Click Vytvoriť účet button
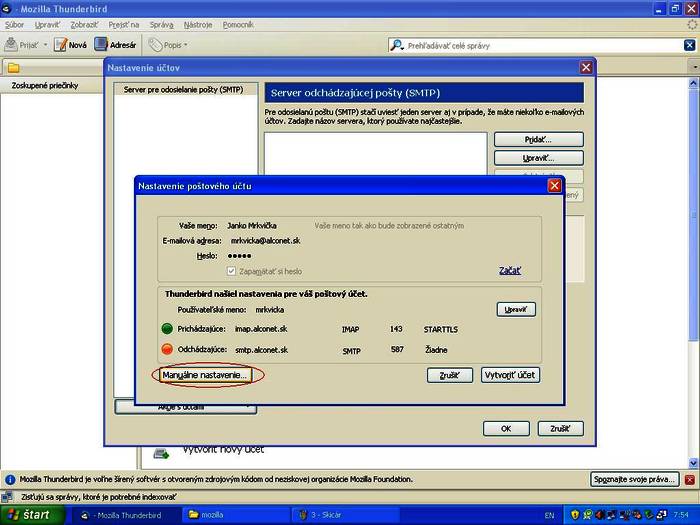The width and height of the screenshot is (700, 525). click(510, 375)
